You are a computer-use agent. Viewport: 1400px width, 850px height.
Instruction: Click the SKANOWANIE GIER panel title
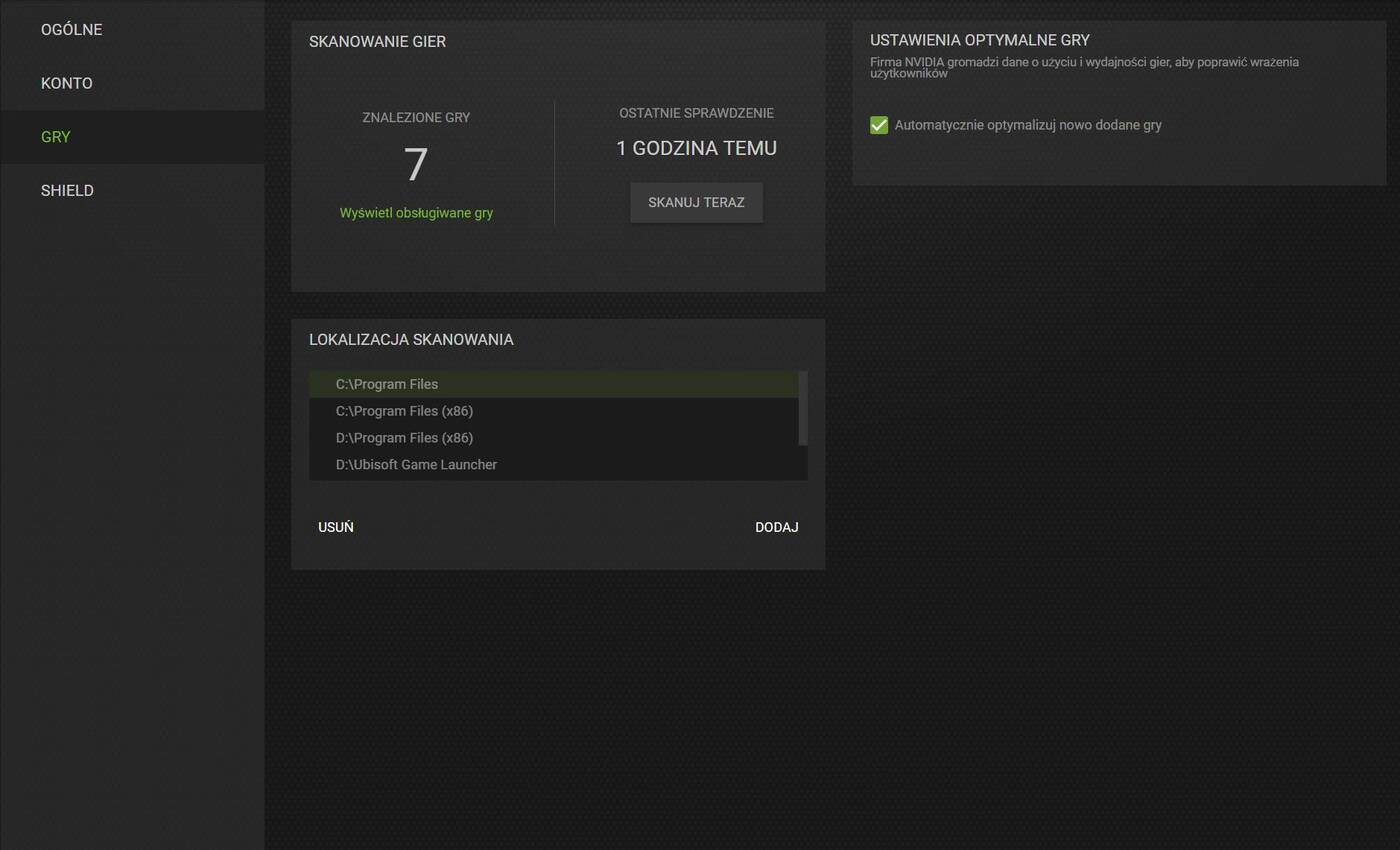tap(377, 41)
